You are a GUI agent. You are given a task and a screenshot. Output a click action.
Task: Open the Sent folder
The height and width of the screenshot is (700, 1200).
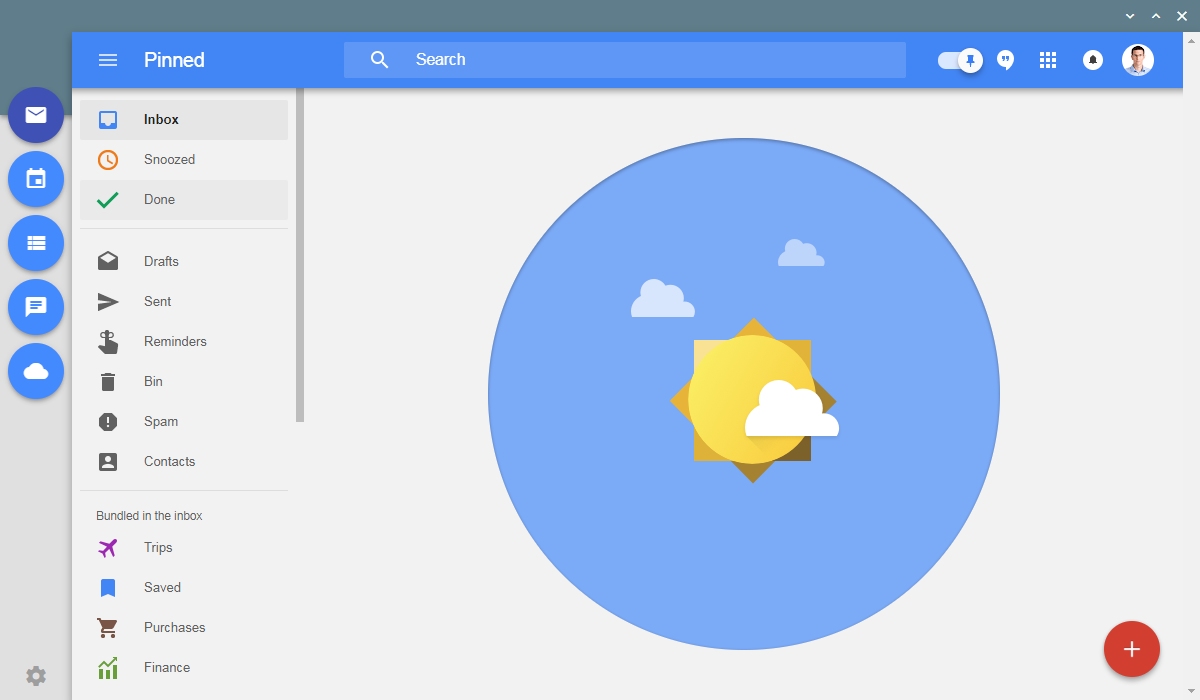(184, 302)
